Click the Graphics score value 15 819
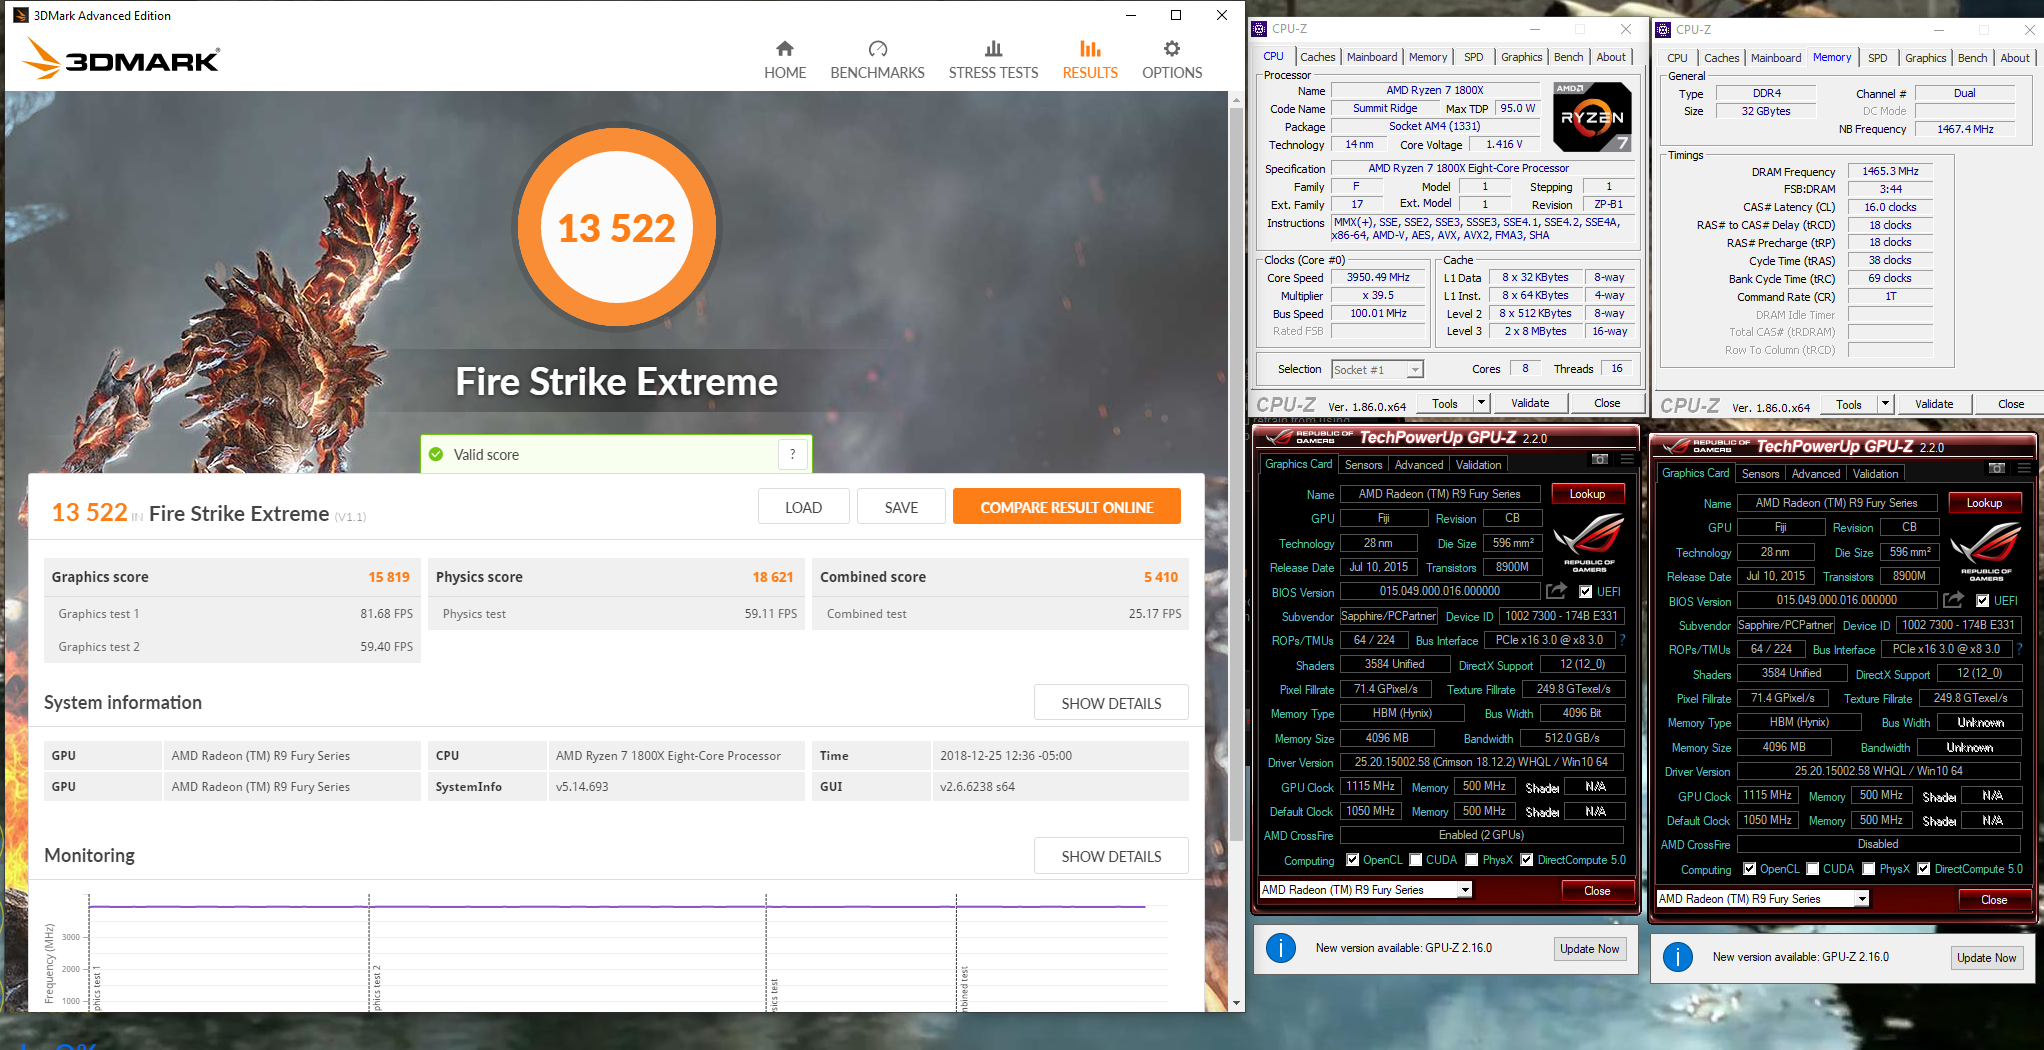Viewport: 2044px width, 1050px height. (x=389, y=577)
